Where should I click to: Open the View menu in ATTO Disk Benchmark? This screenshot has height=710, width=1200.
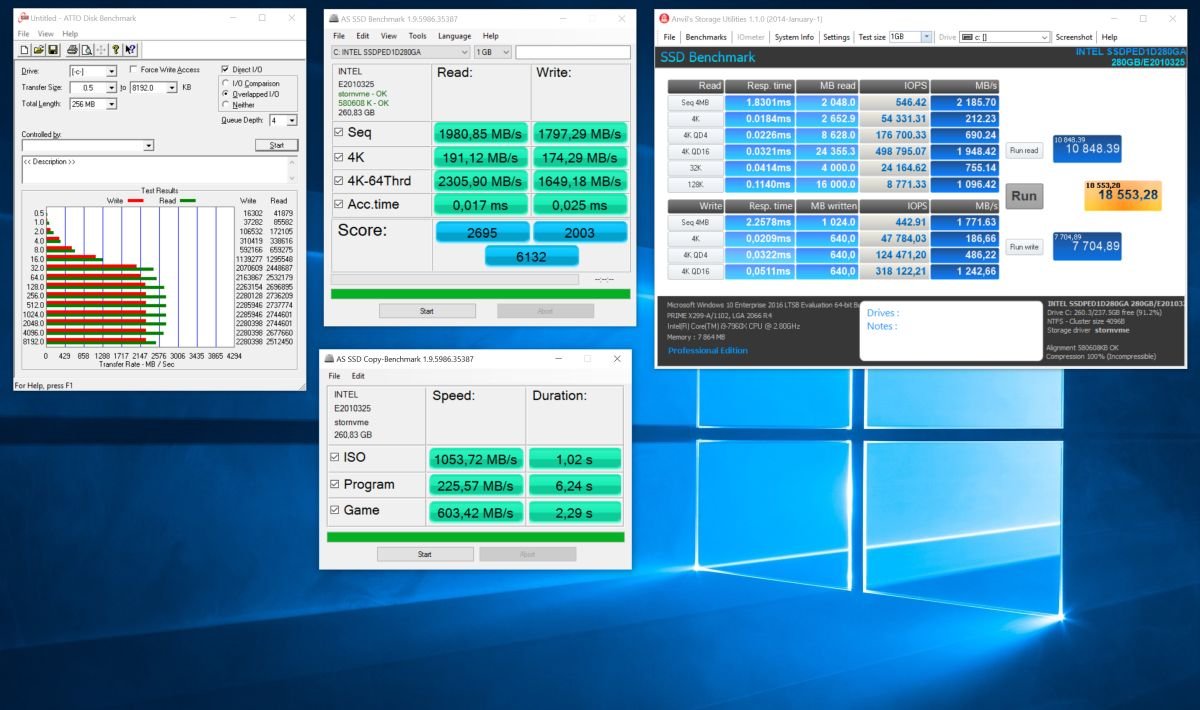(x=46, y=34)
